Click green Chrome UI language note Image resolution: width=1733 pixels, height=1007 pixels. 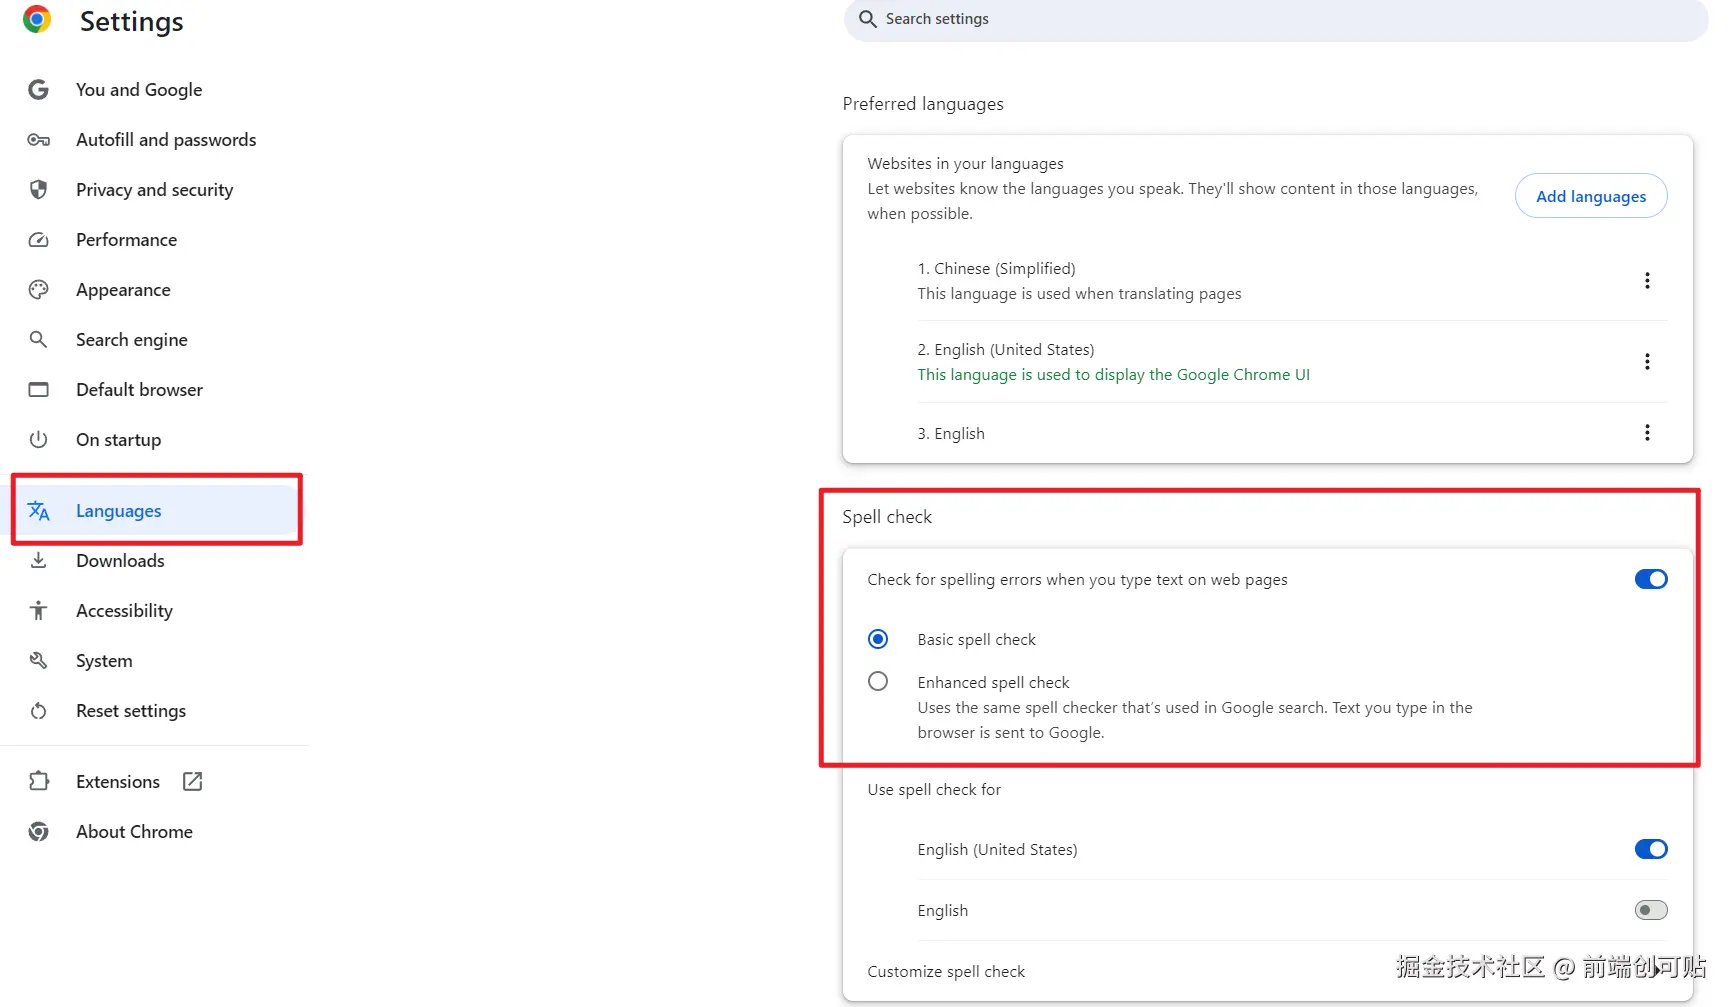[x=1113, y=375]
